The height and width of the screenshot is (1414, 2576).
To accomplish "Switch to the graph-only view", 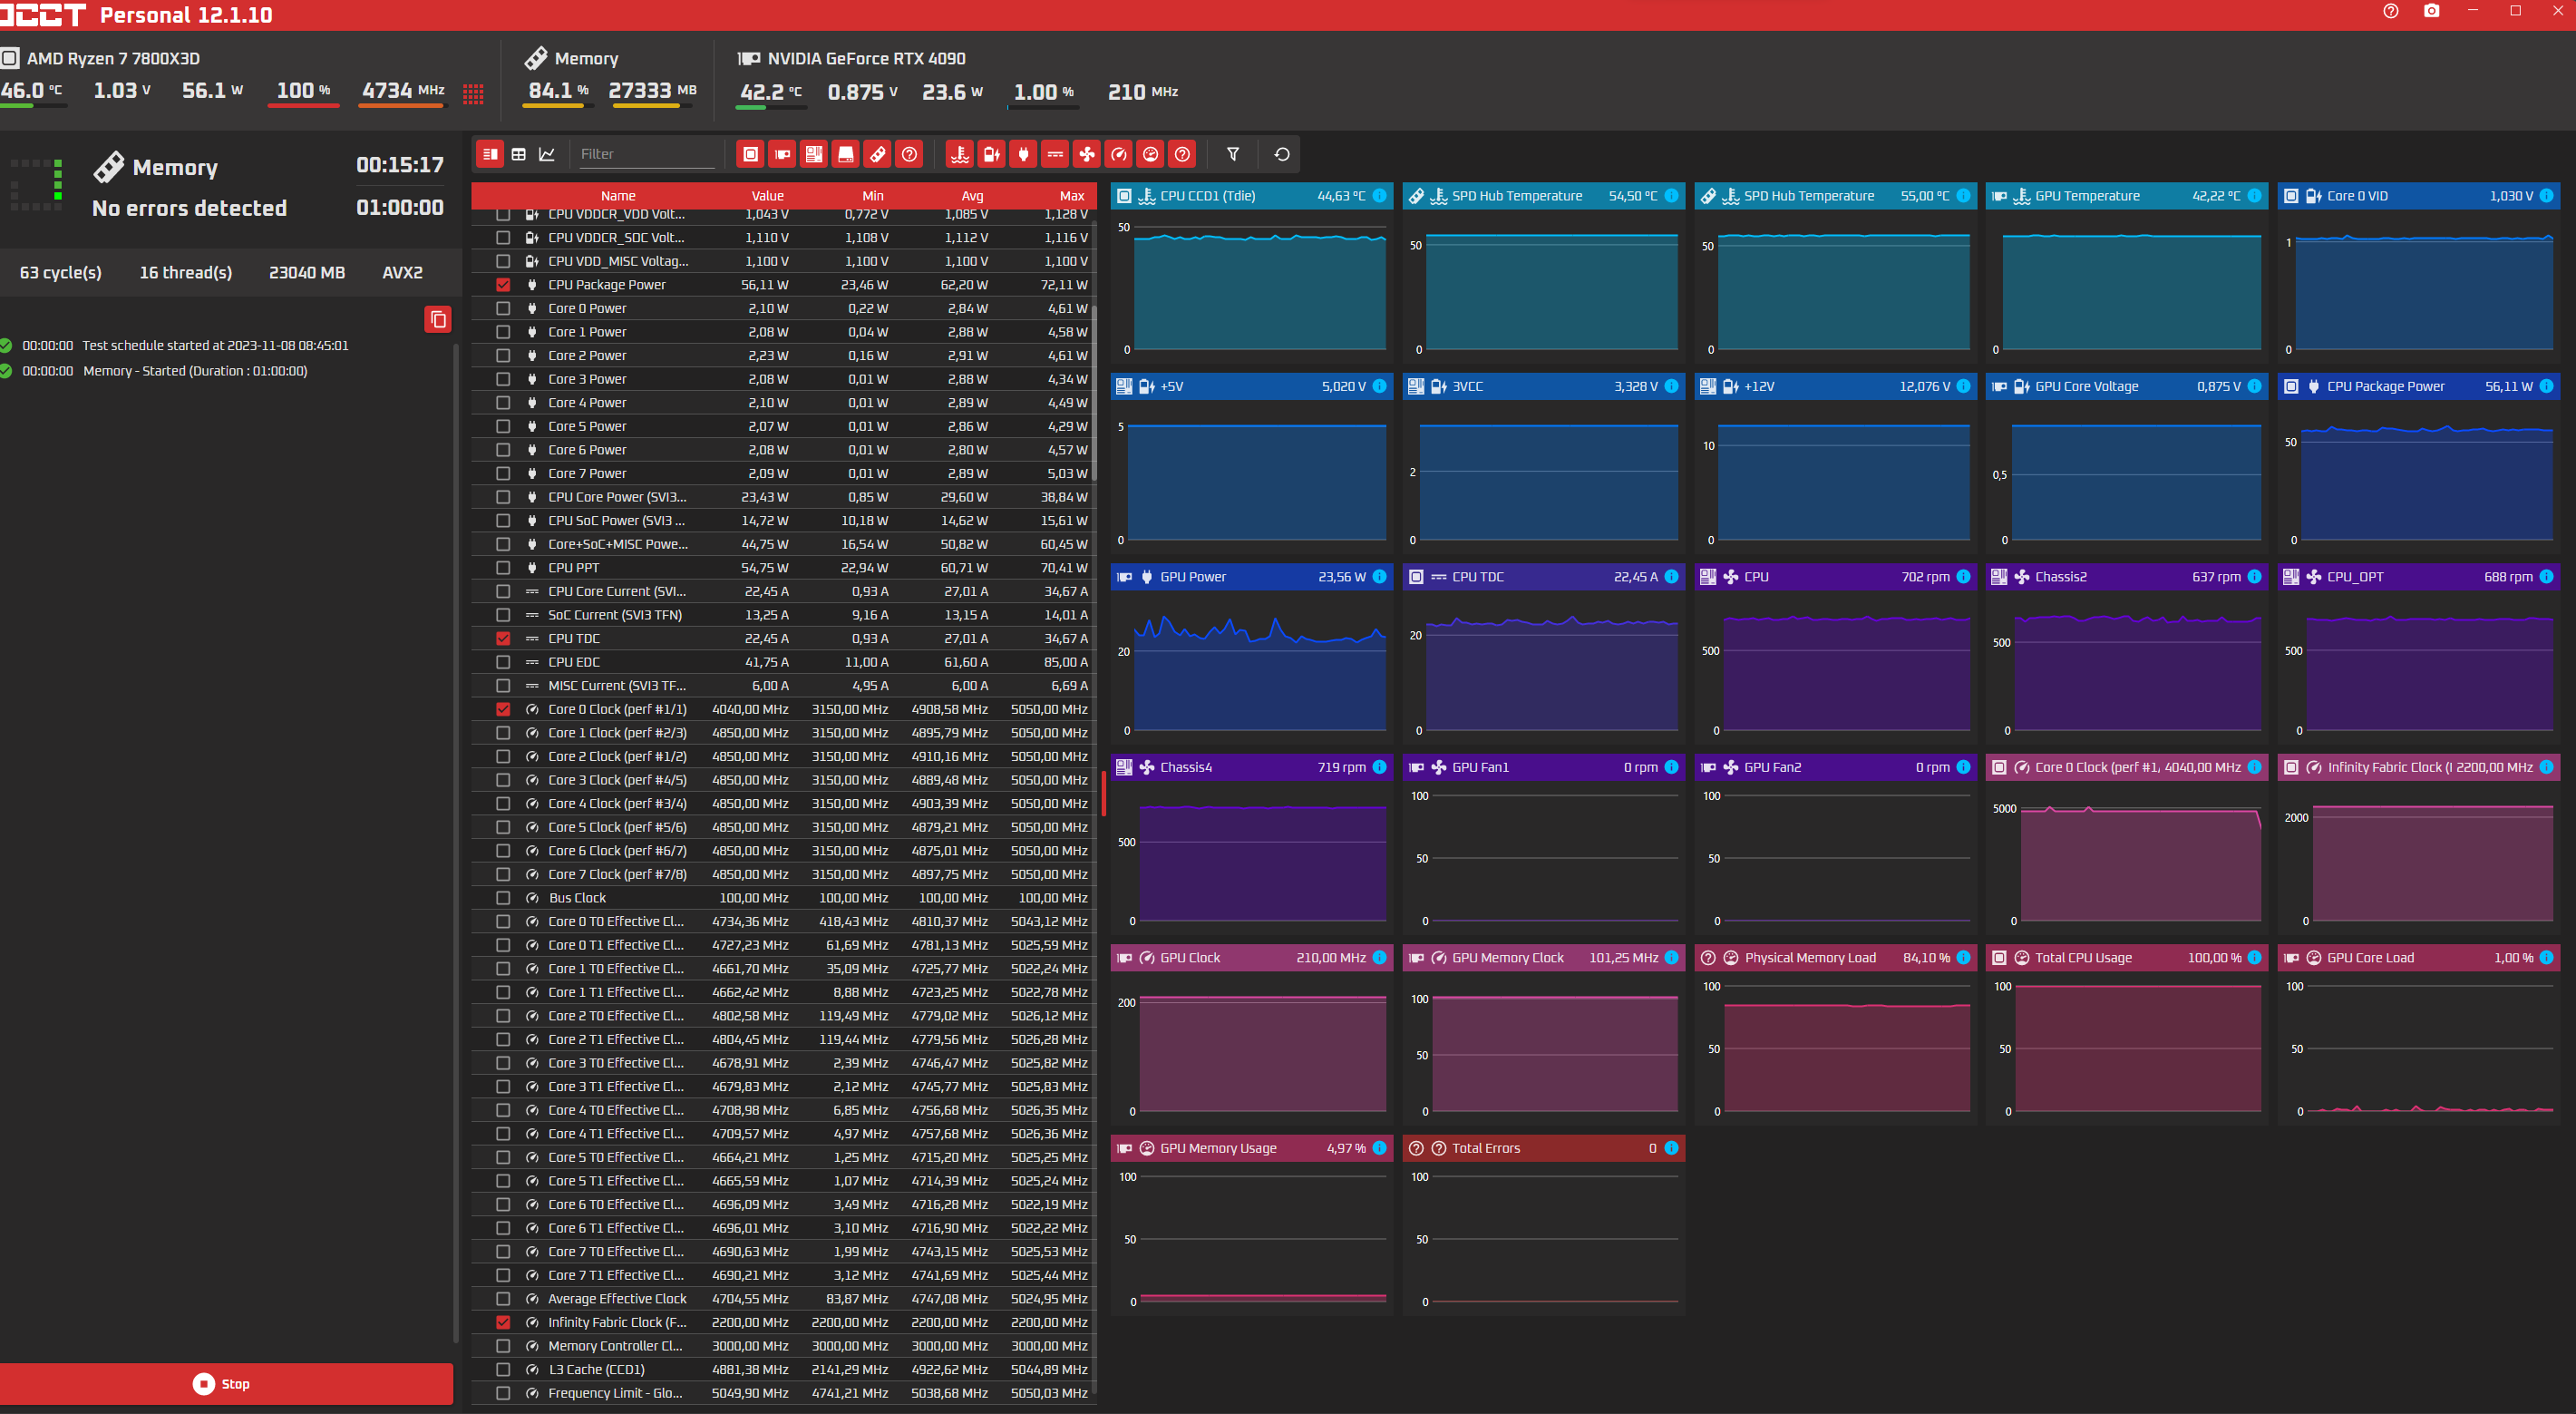I will click(x=546, y=154).
